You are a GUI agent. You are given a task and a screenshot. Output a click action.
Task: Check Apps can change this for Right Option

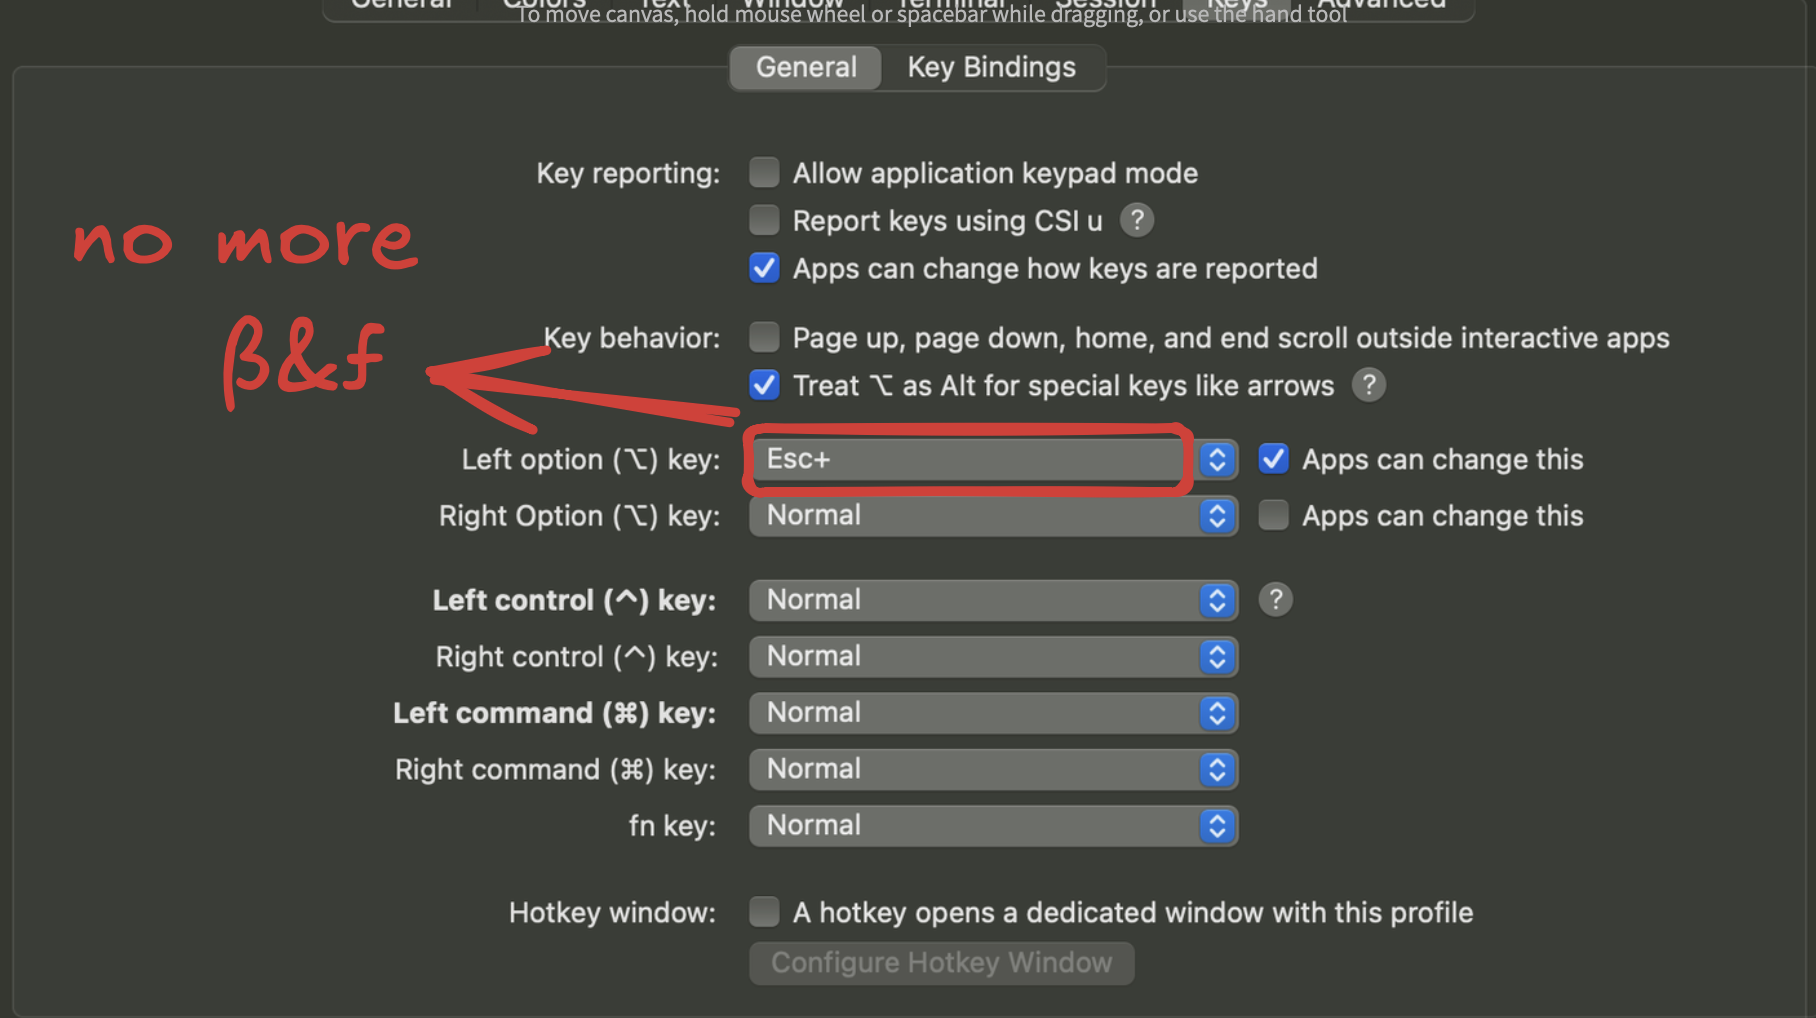coord(1273,515)
